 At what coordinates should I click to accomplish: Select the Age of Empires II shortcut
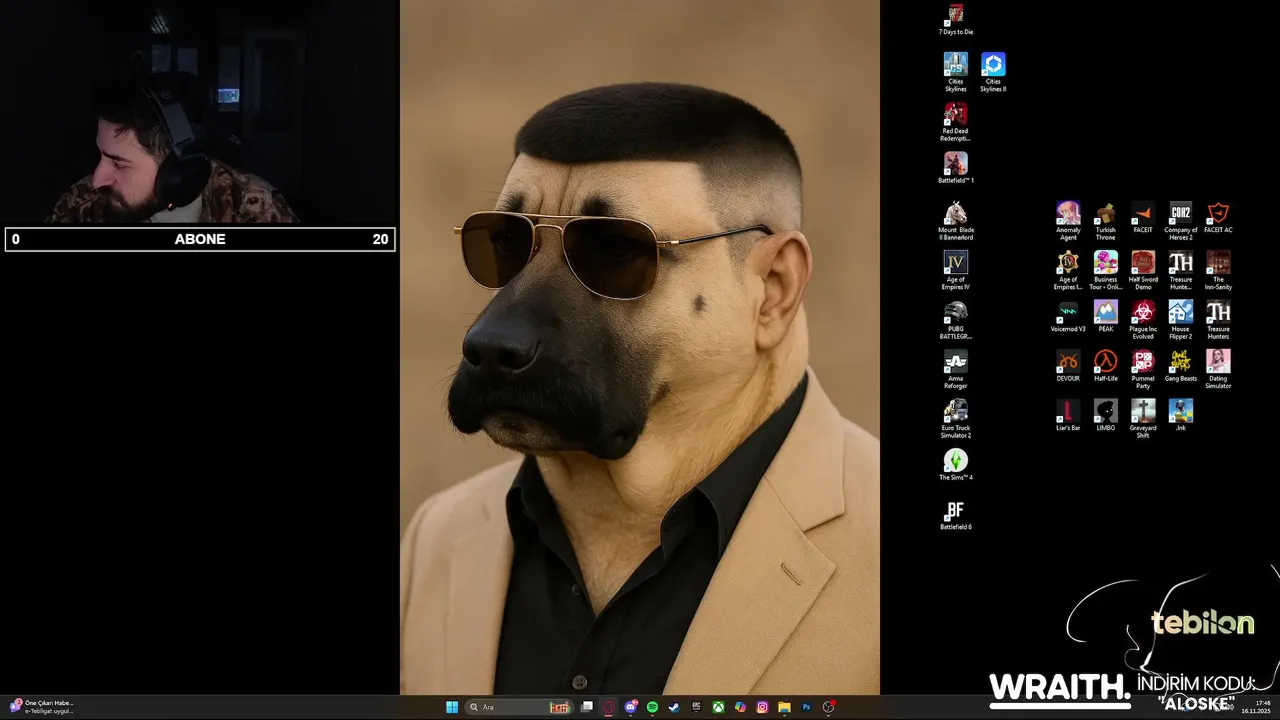(1068, 270)
